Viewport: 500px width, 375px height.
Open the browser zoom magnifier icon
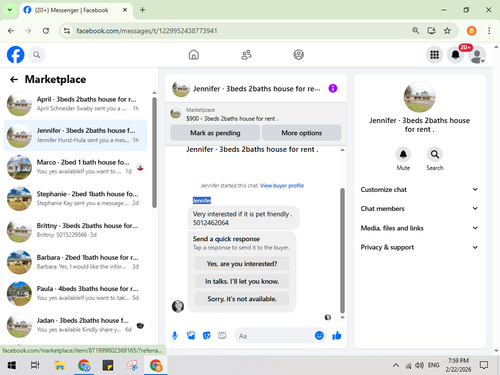click(x=415, y=31)
